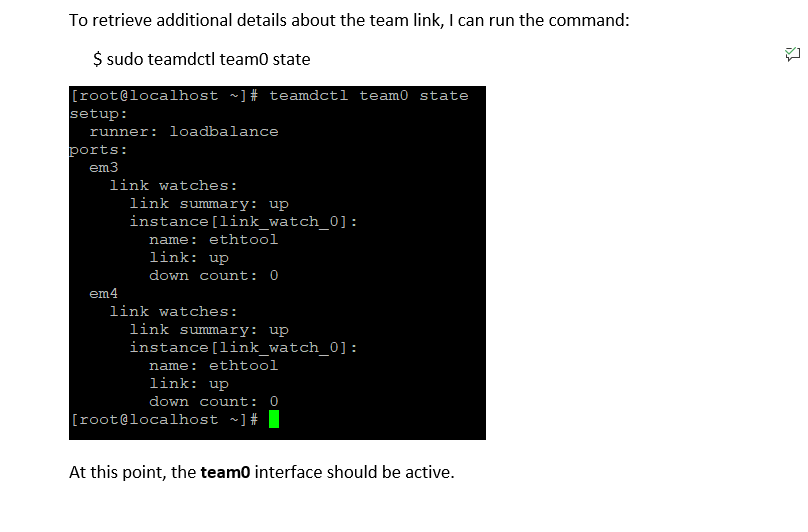
Task: Click the green terminal cursor block
Action: [274, 419]
